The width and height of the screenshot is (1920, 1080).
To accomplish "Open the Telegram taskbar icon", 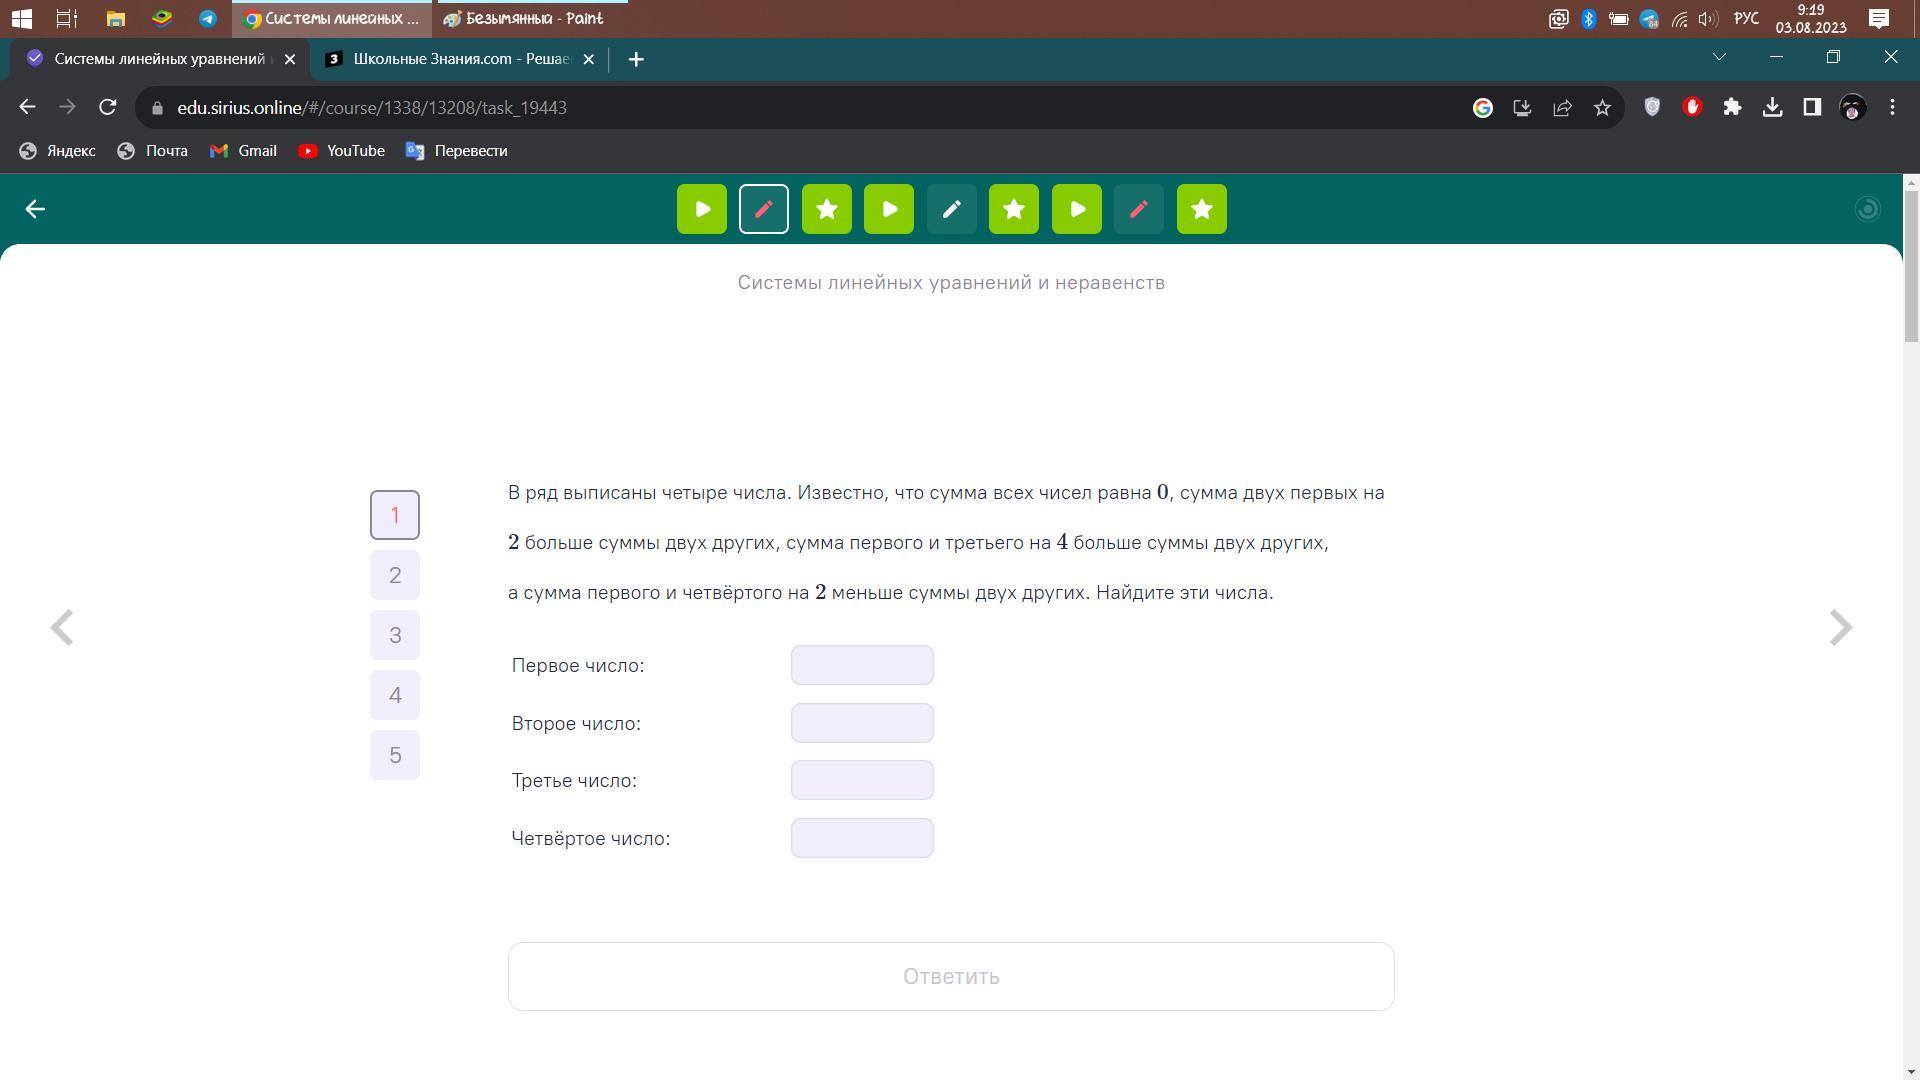I will [x=208, y=18].
